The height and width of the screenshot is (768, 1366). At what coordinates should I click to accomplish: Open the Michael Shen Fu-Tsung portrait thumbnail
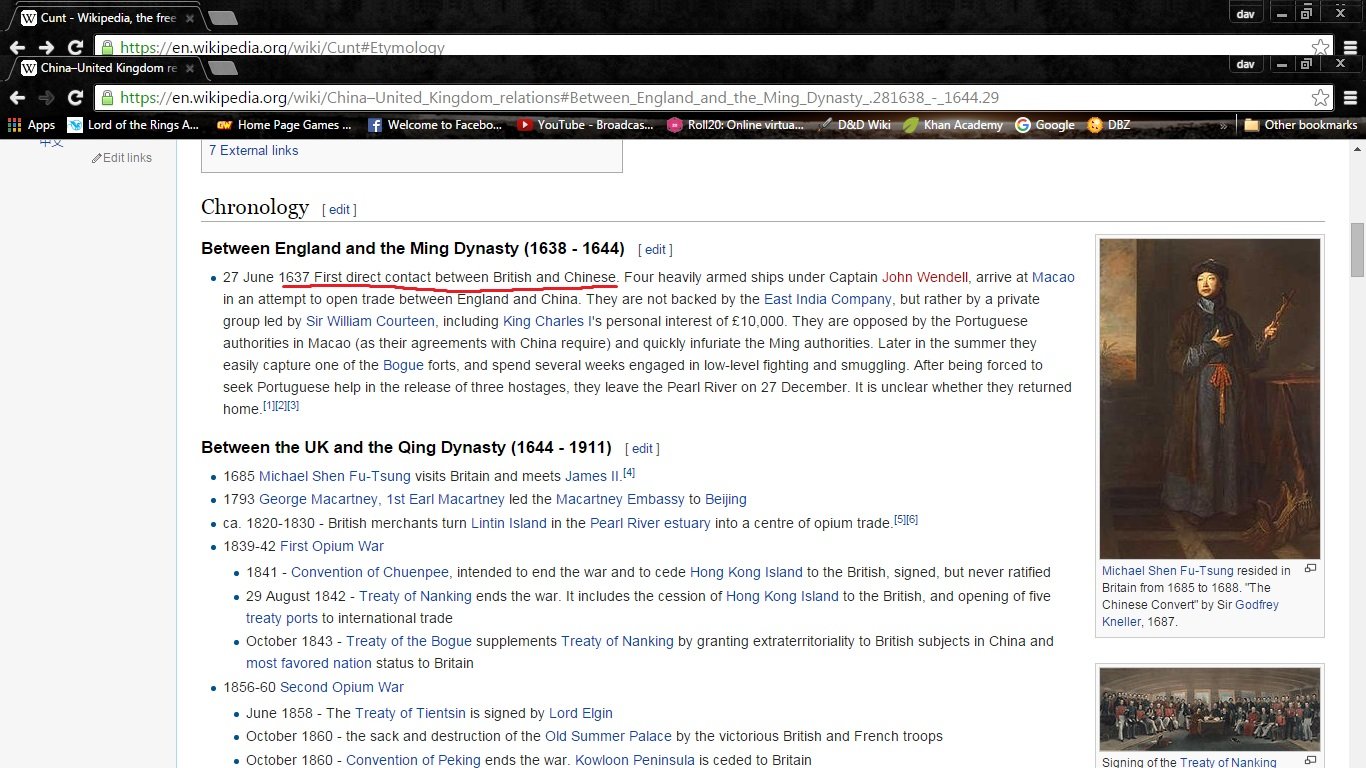(x=1209, y=398)
